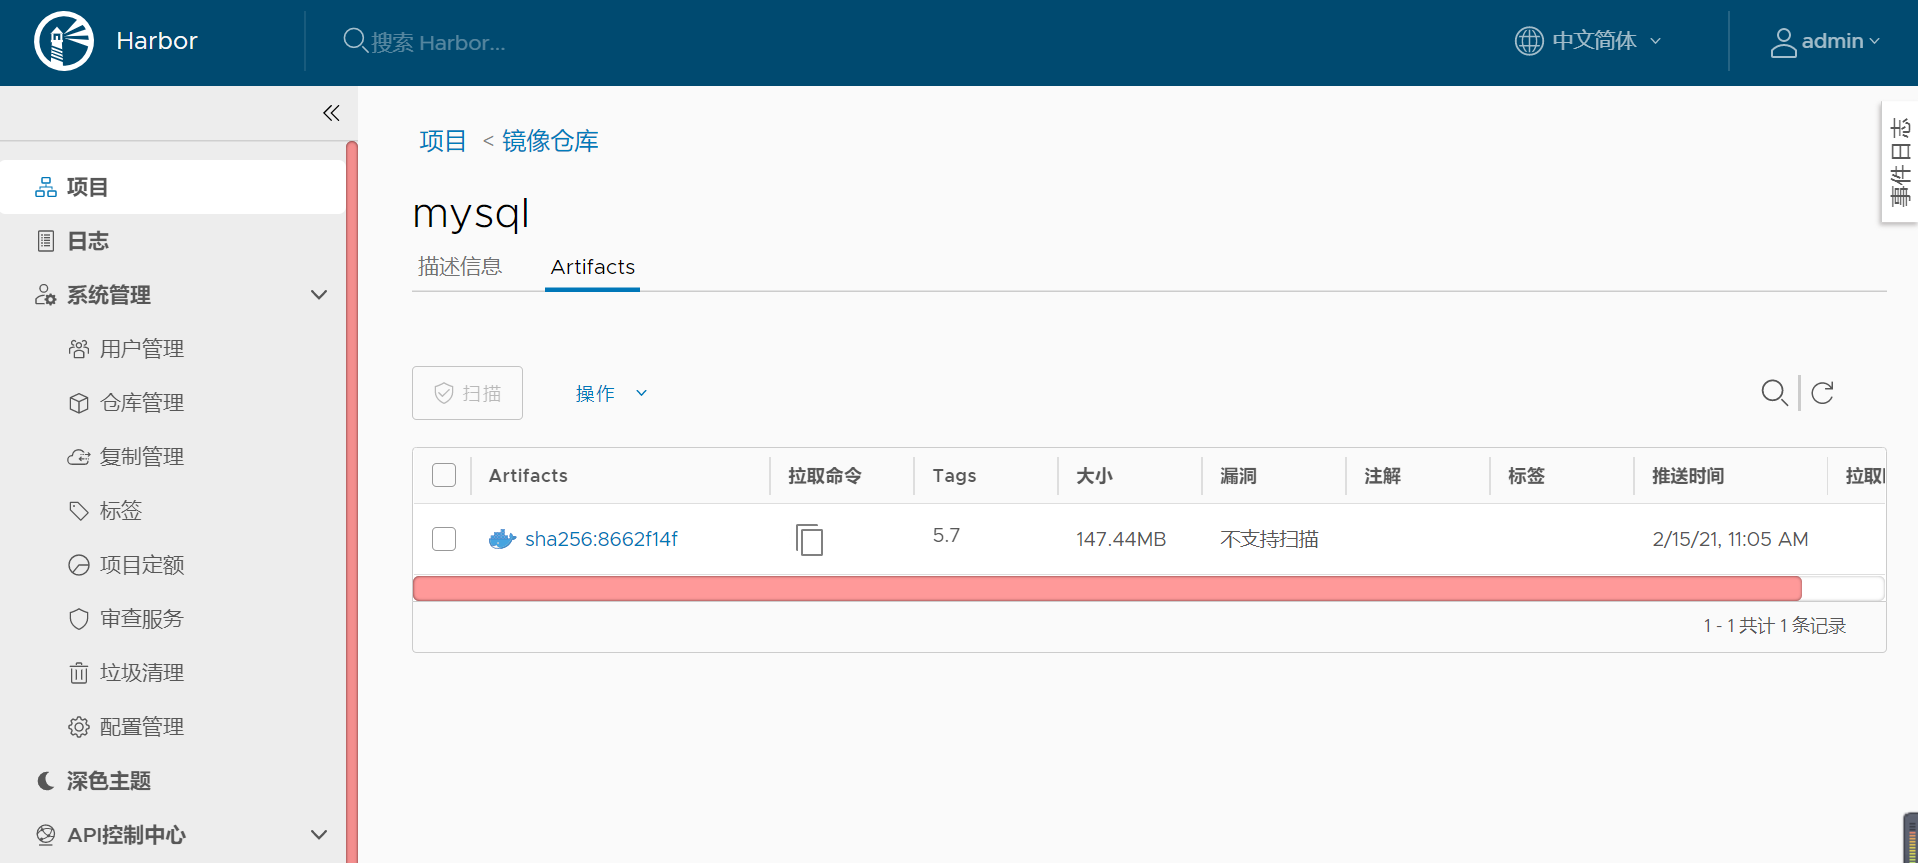Click the 用户管理 users icon

(79, 349)
